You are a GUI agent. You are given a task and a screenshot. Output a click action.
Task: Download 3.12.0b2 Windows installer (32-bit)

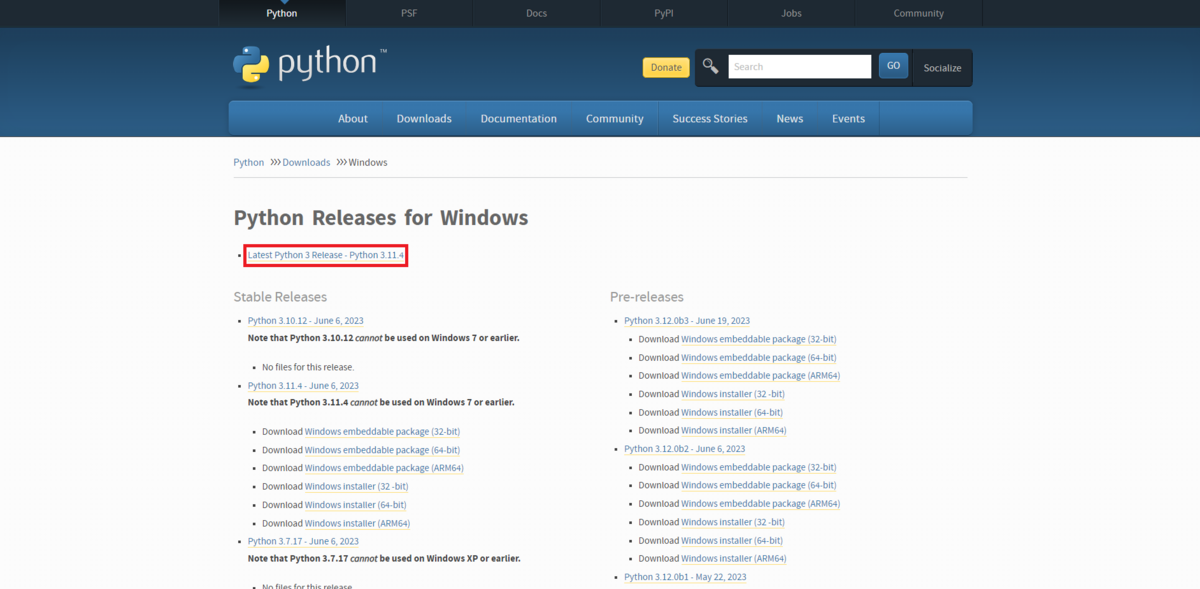(x=733, y=522)
